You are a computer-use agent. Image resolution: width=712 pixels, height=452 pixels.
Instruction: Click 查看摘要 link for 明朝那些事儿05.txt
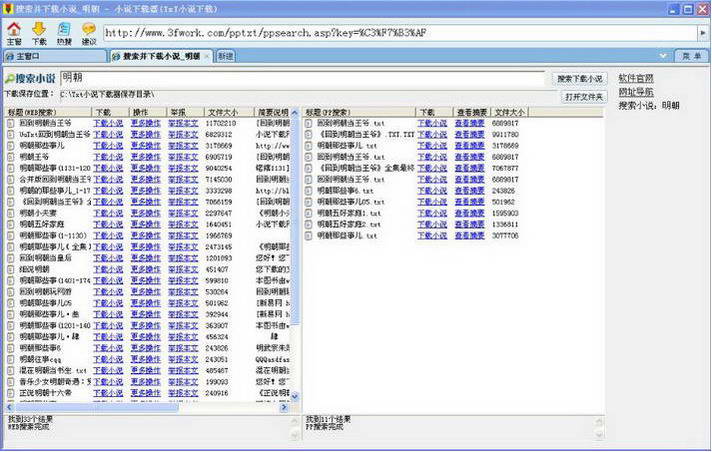click(x=470, y=202)
